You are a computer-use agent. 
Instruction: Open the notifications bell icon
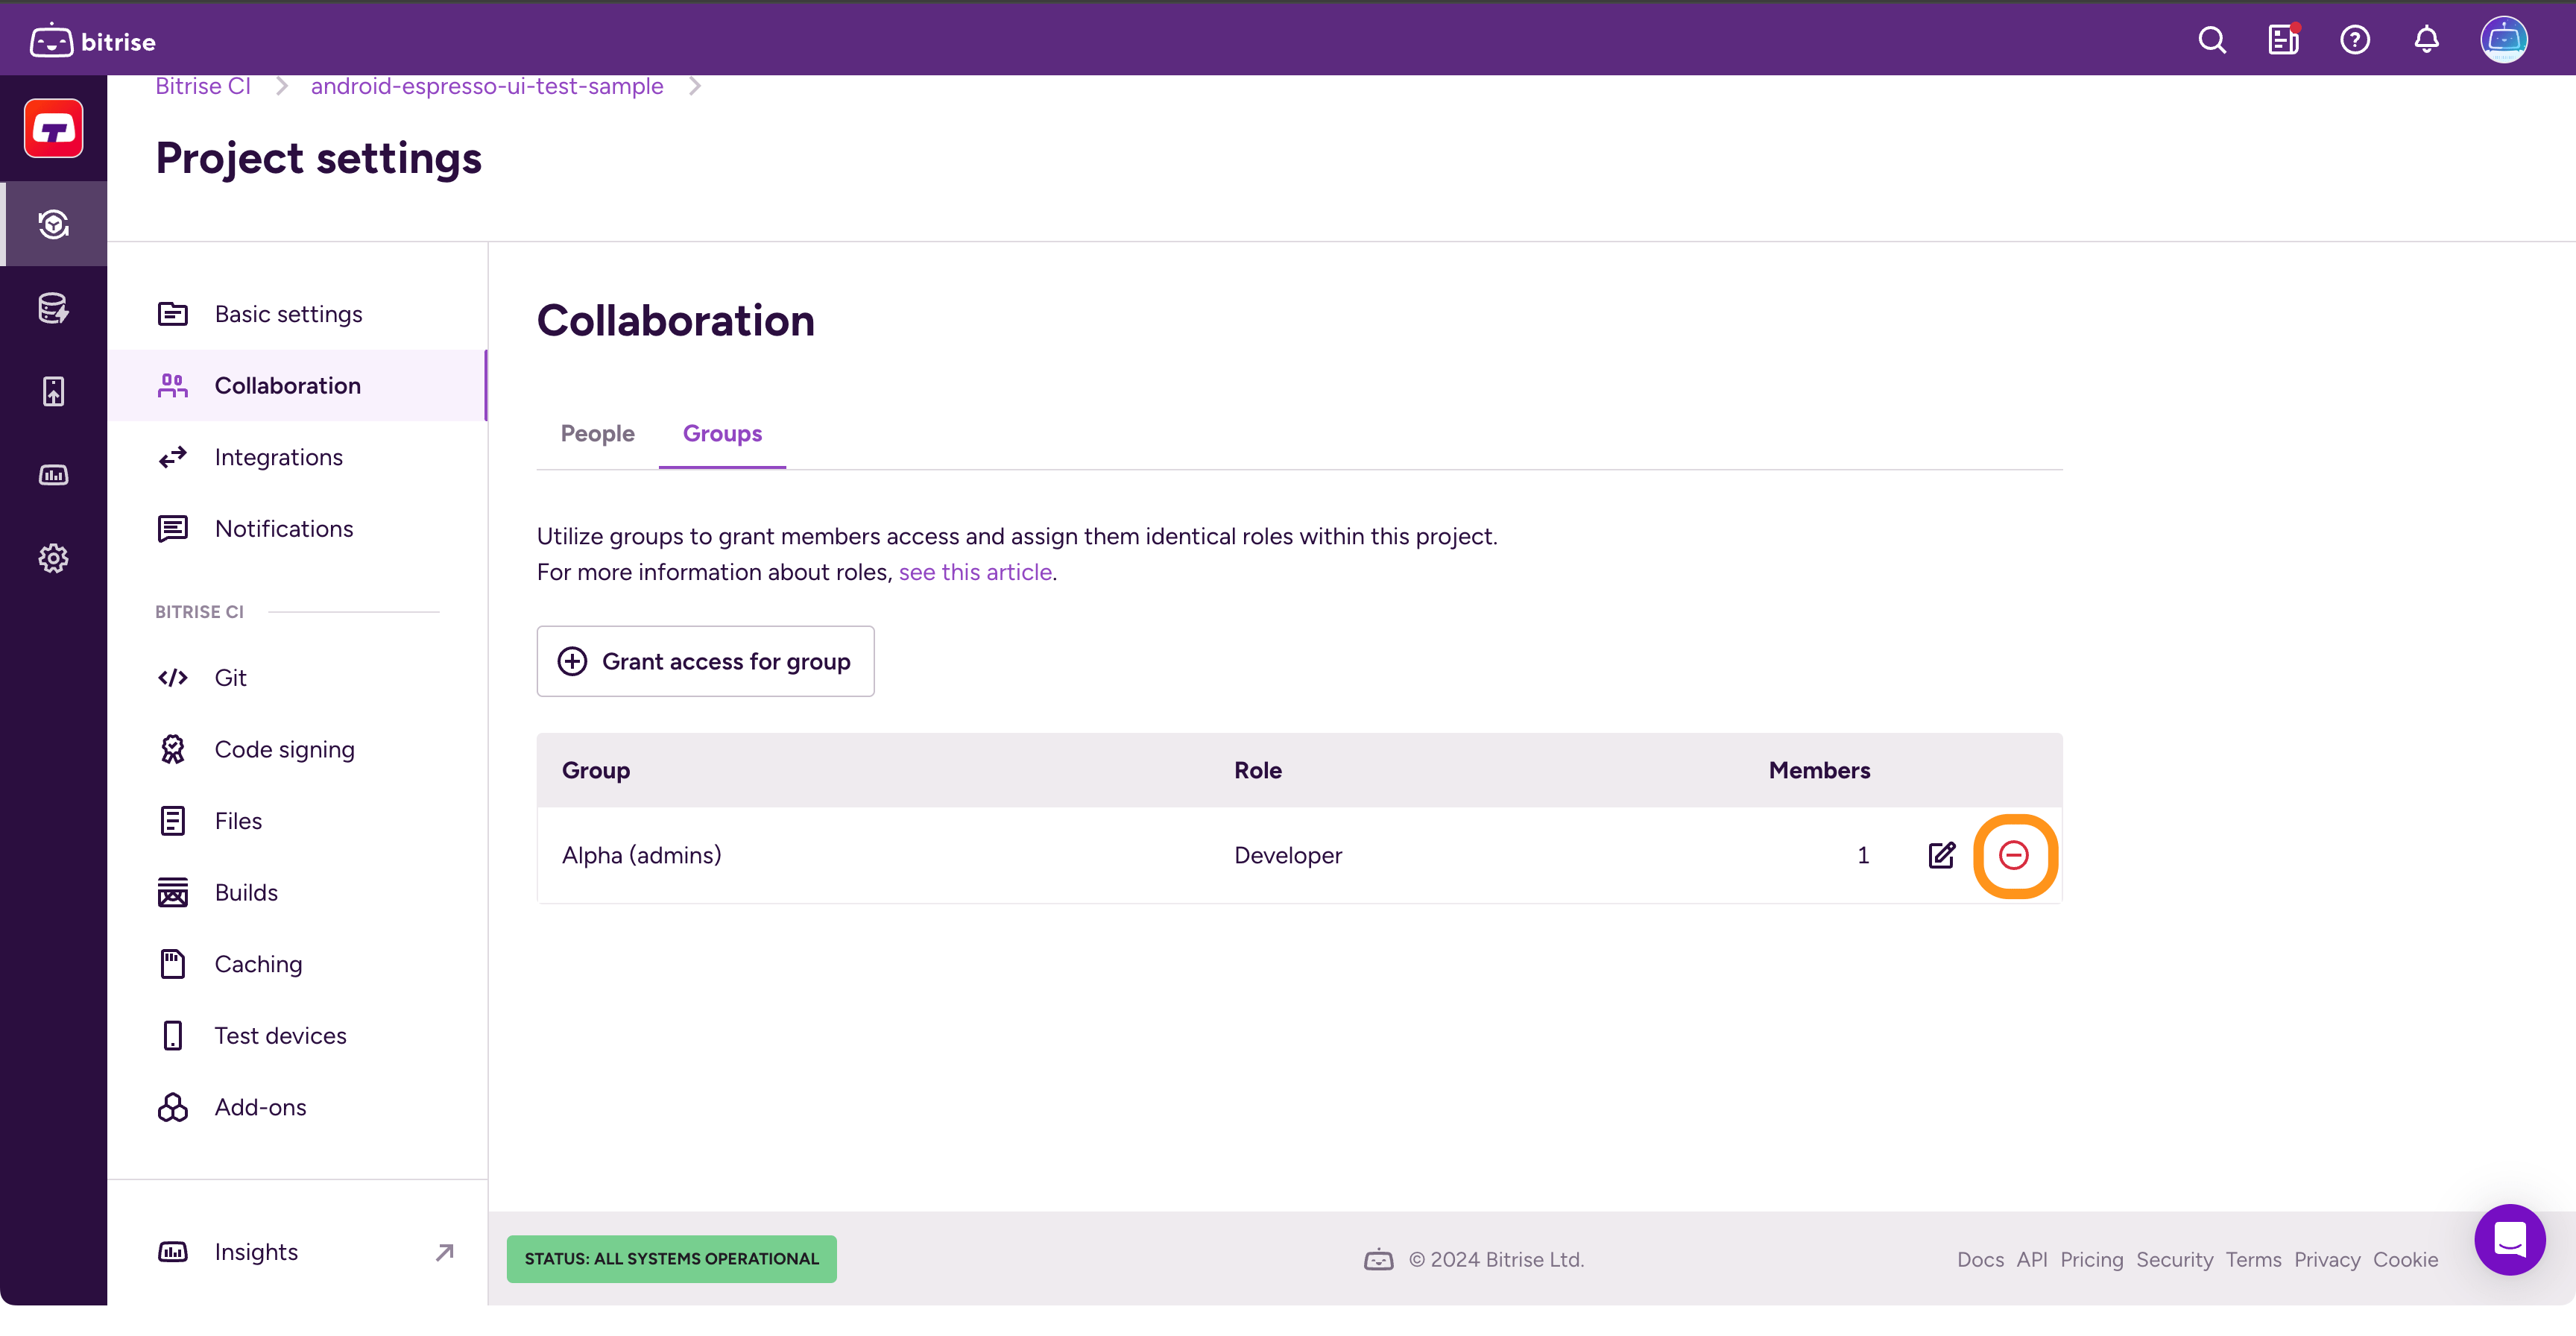2426,40
